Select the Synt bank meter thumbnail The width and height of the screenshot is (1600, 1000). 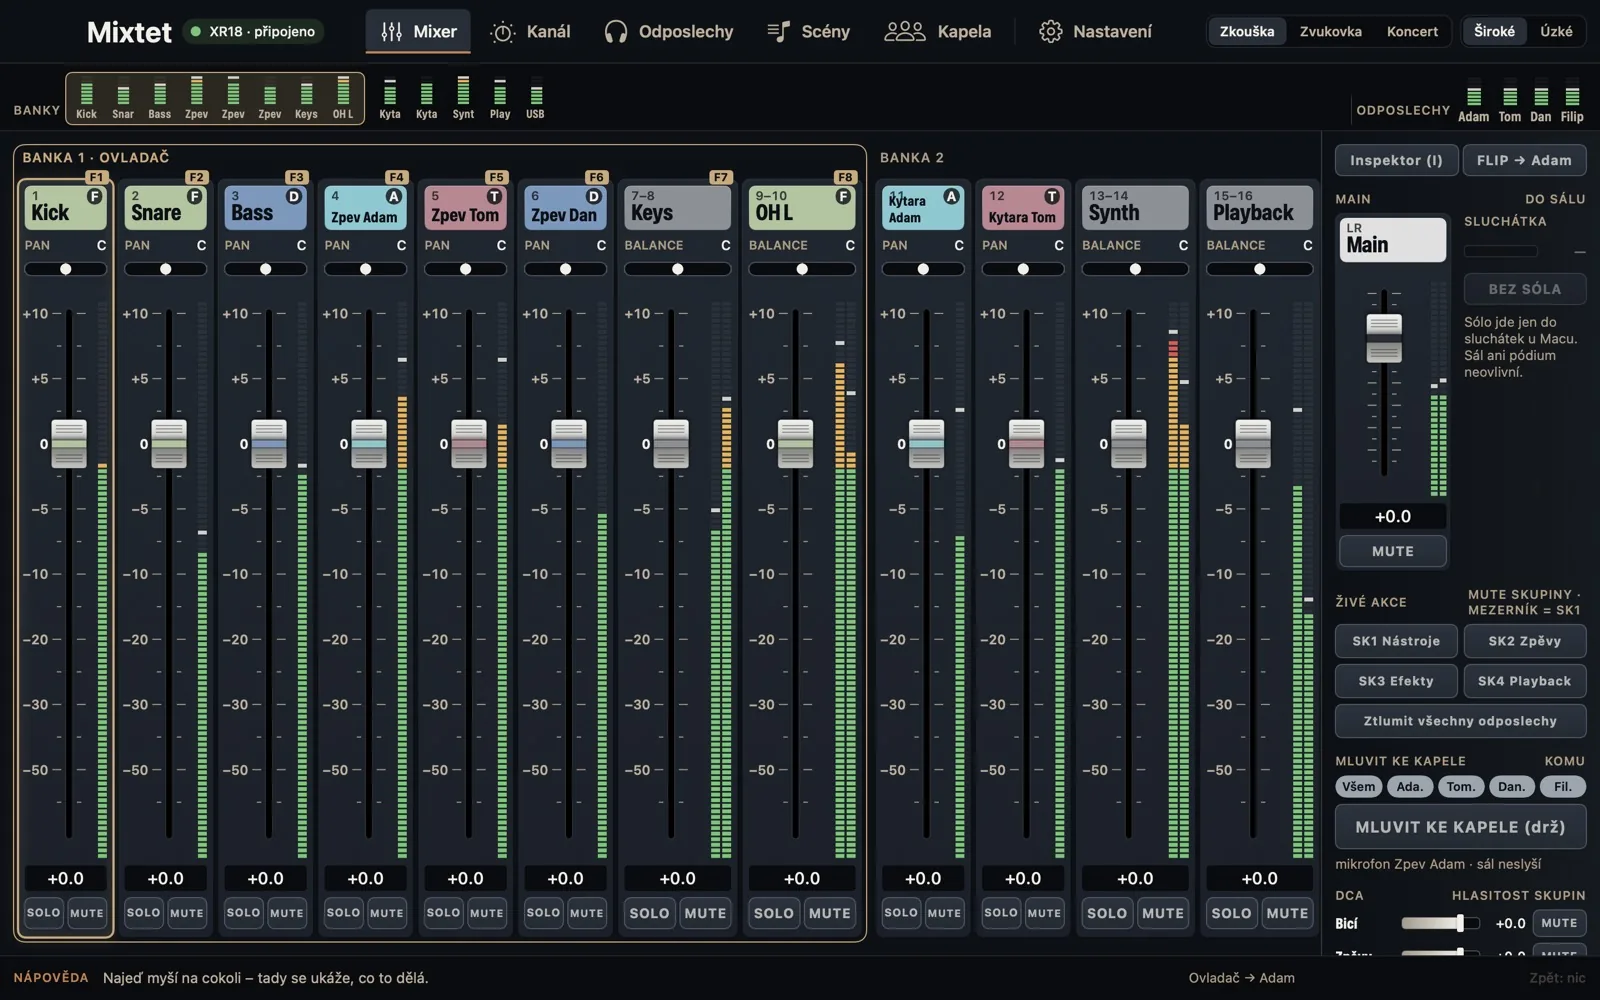pos(463,98)
